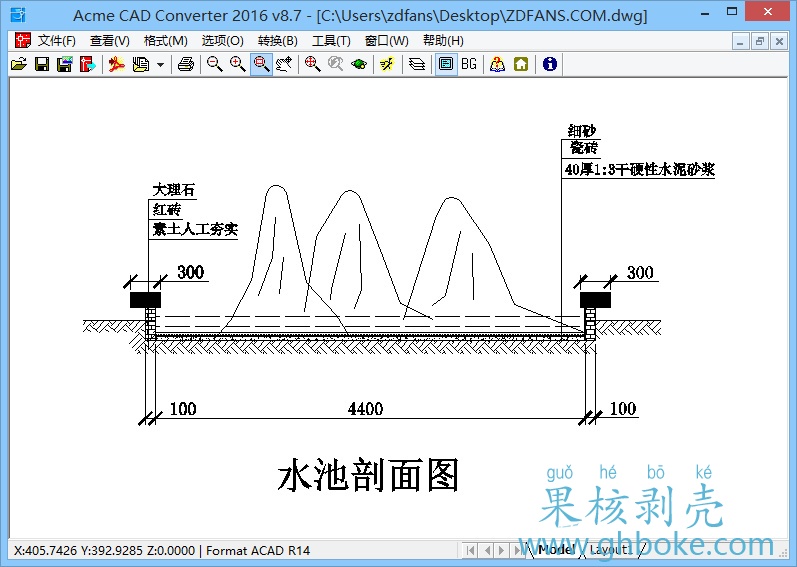The width and height of the screenshot is (797, 567).
Task: Open the 工具(T) menu
Action: click(331, 41)
